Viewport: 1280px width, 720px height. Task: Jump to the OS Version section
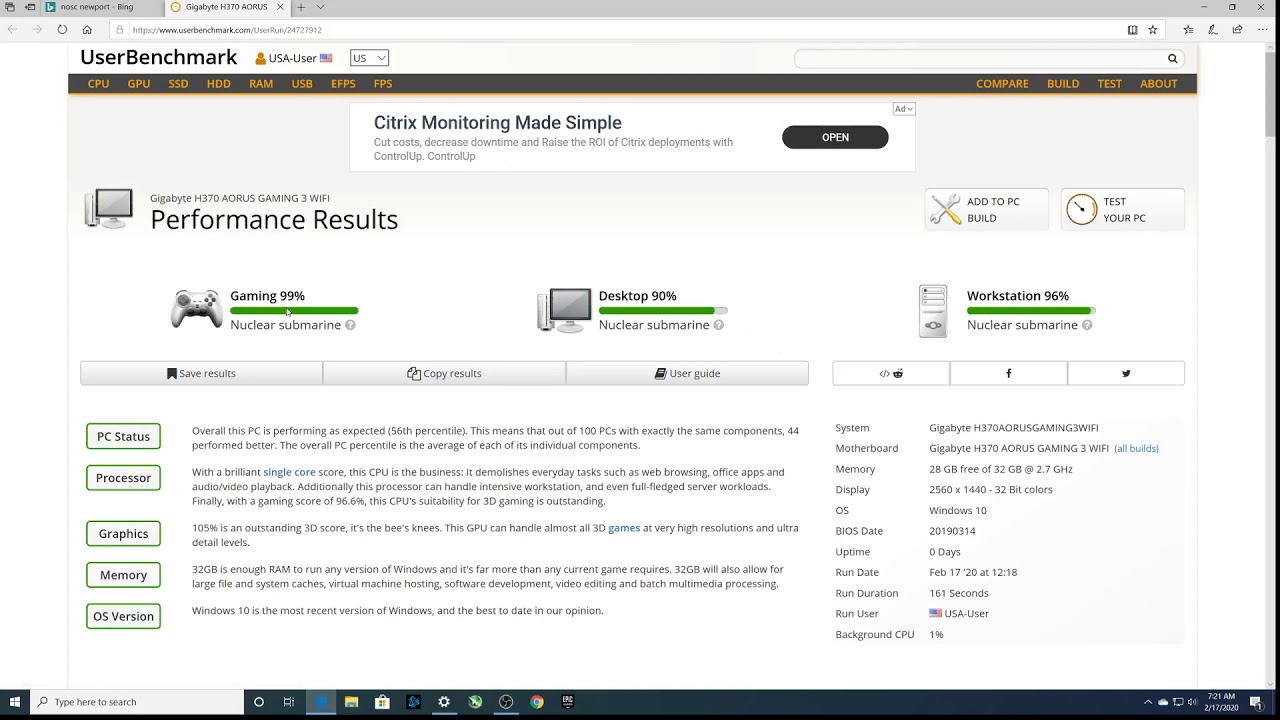pos(123,616)
